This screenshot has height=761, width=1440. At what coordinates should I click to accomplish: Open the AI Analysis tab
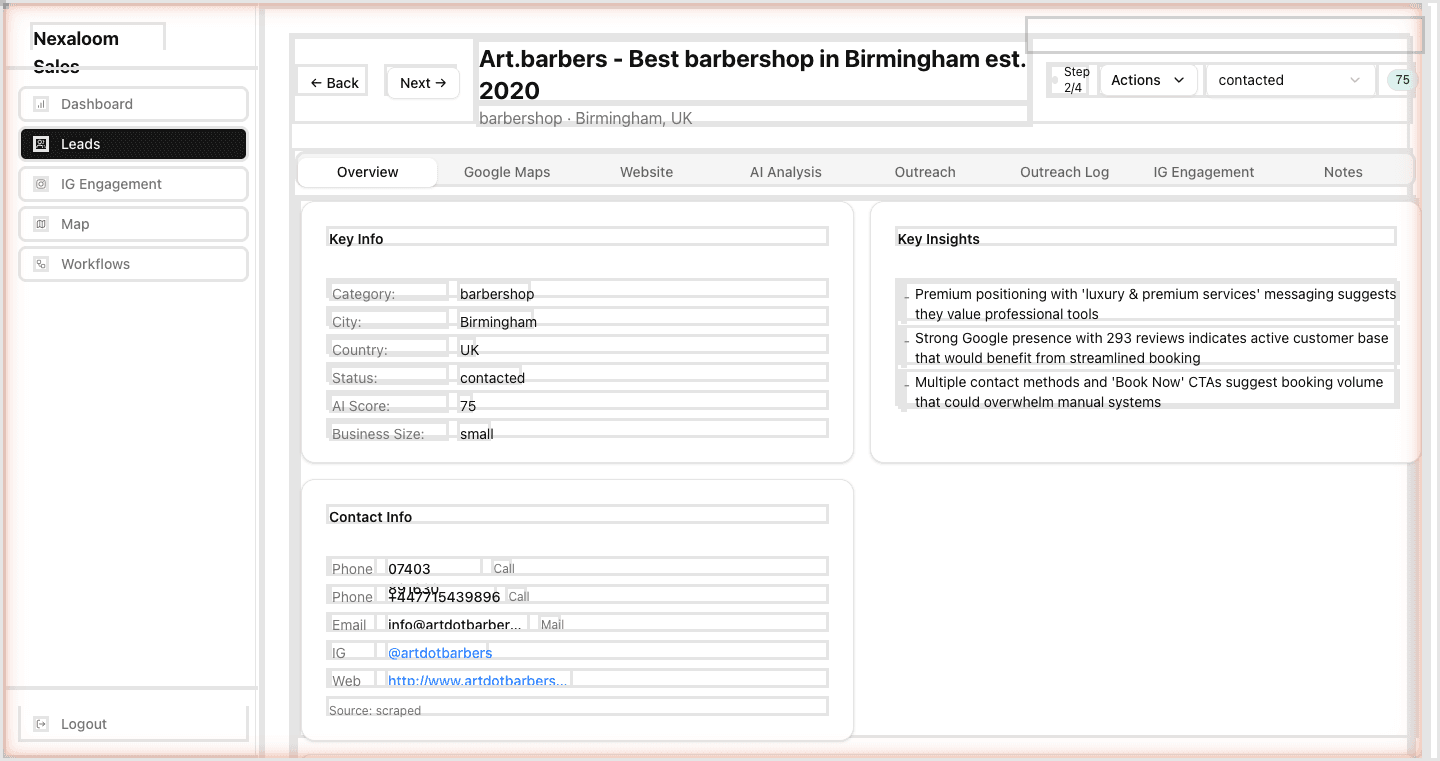(x=785, y=172)
